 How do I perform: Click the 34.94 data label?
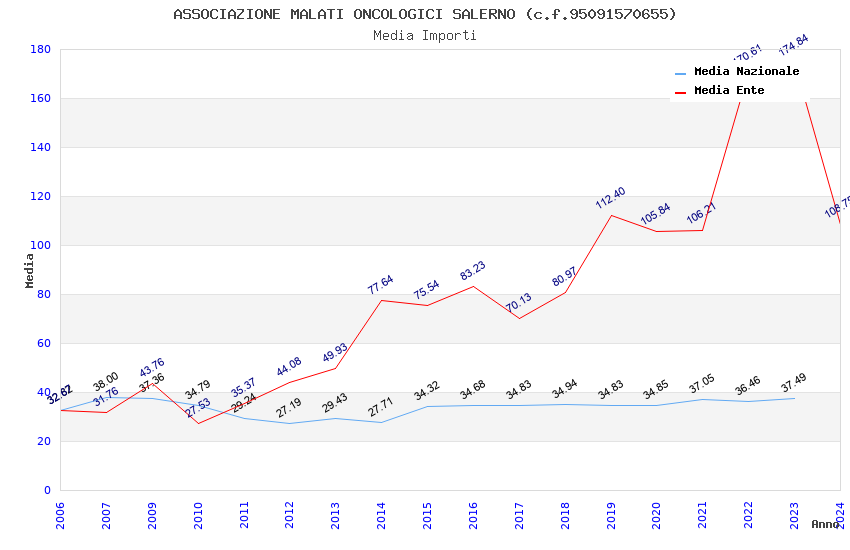pos(564,389)
